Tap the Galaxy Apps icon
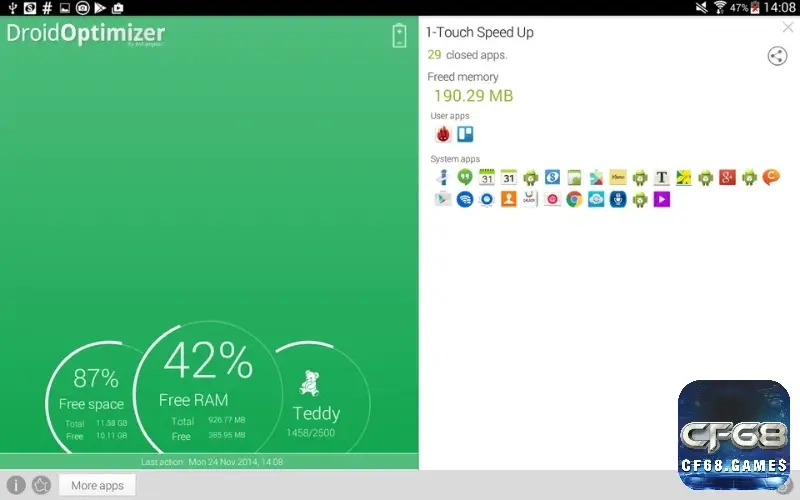Image resolution: width=800 pixels, height=500 pixels. [530, 199]
